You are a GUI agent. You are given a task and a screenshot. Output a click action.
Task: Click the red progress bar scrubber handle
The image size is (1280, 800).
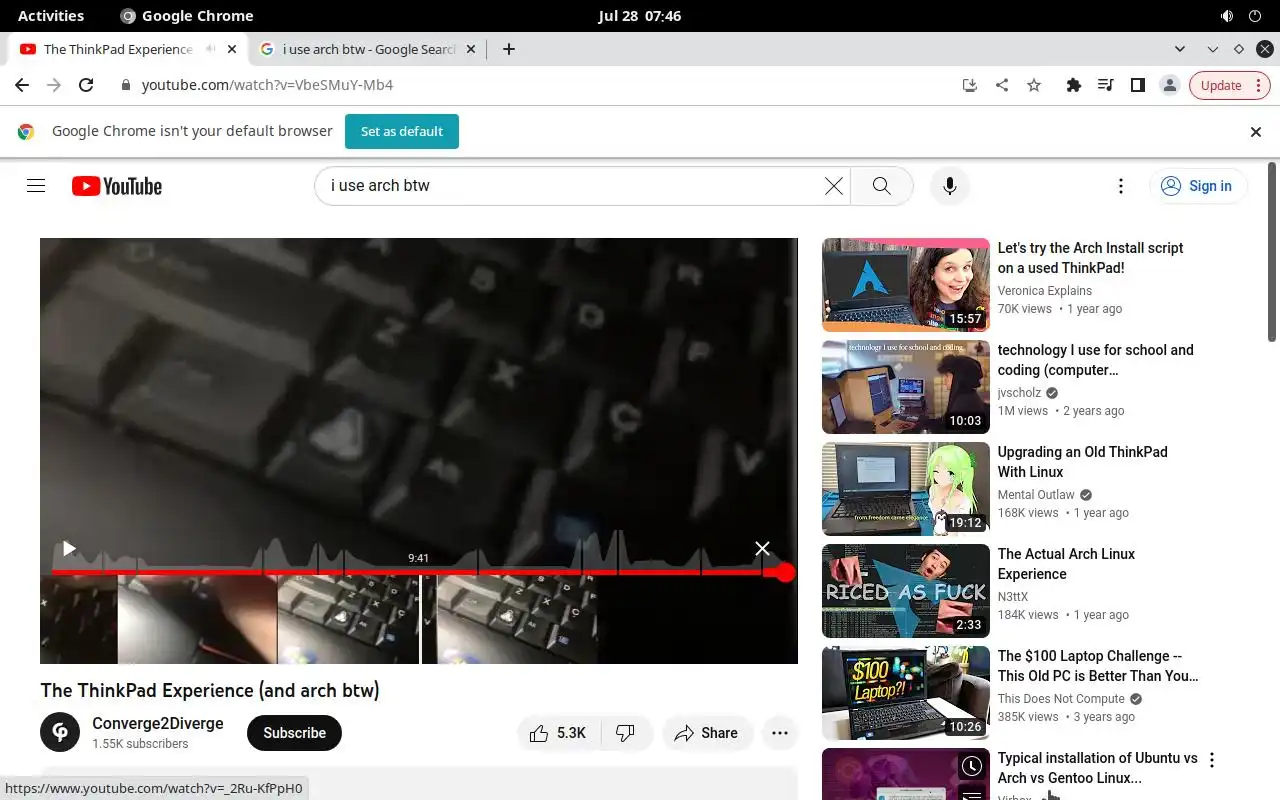[785, 572]
